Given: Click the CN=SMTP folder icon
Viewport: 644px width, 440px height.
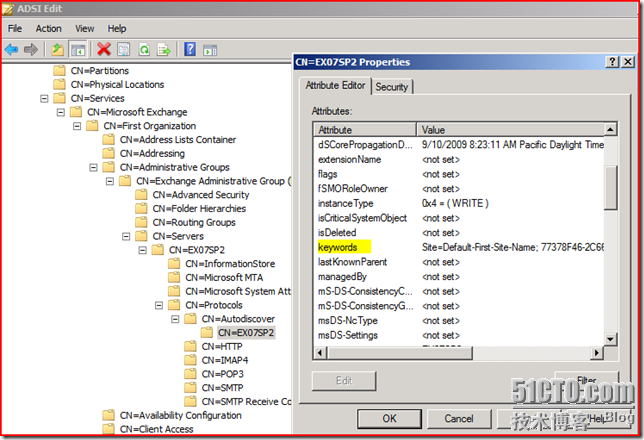Looking at the screenshot, I should pos(191,388).
